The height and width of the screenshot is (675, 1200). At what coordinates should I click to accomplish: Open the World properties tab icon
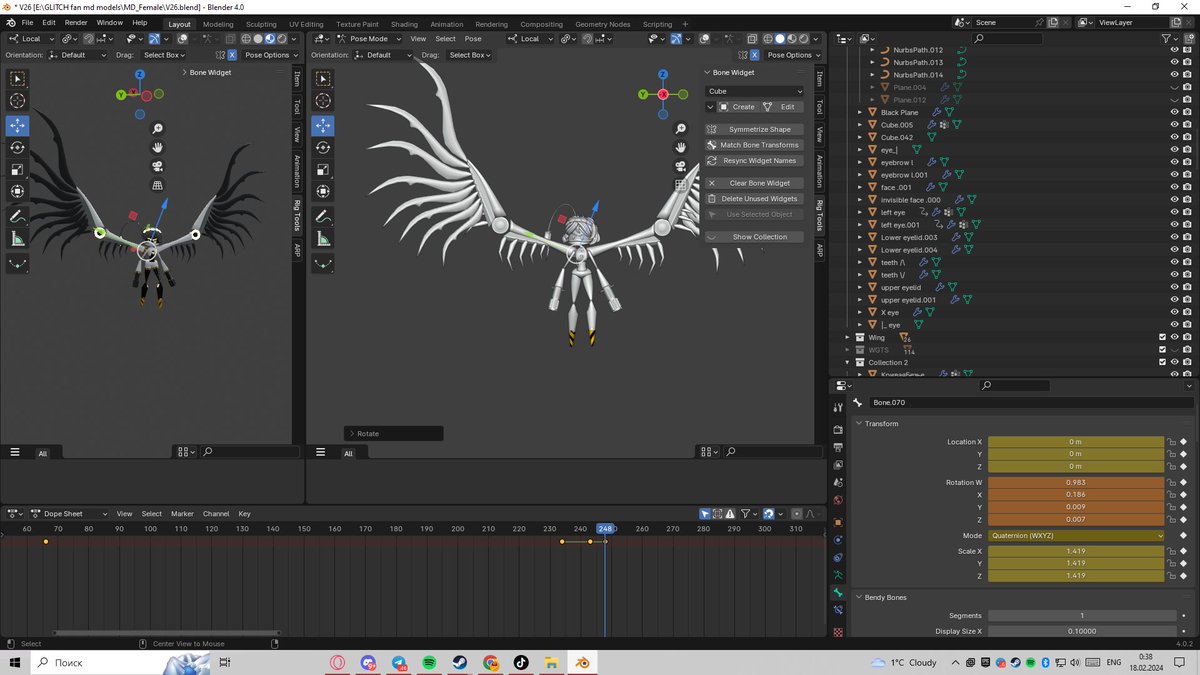tap(838, 499)
